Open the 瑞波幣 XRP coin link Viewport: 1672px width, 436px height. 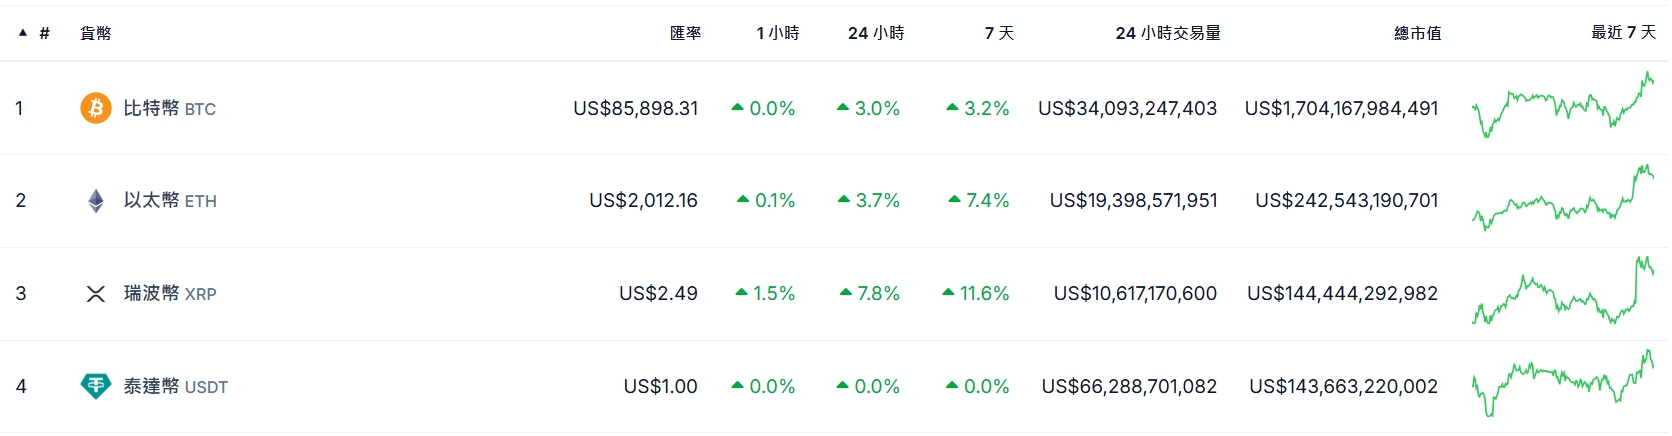click(169, 294)
